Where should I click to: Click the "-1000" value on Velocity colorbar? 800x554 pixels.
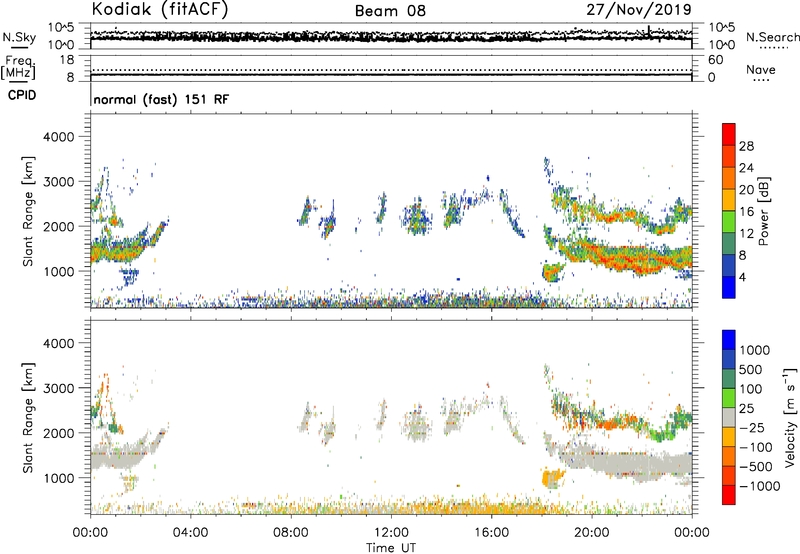coord(760,486)
